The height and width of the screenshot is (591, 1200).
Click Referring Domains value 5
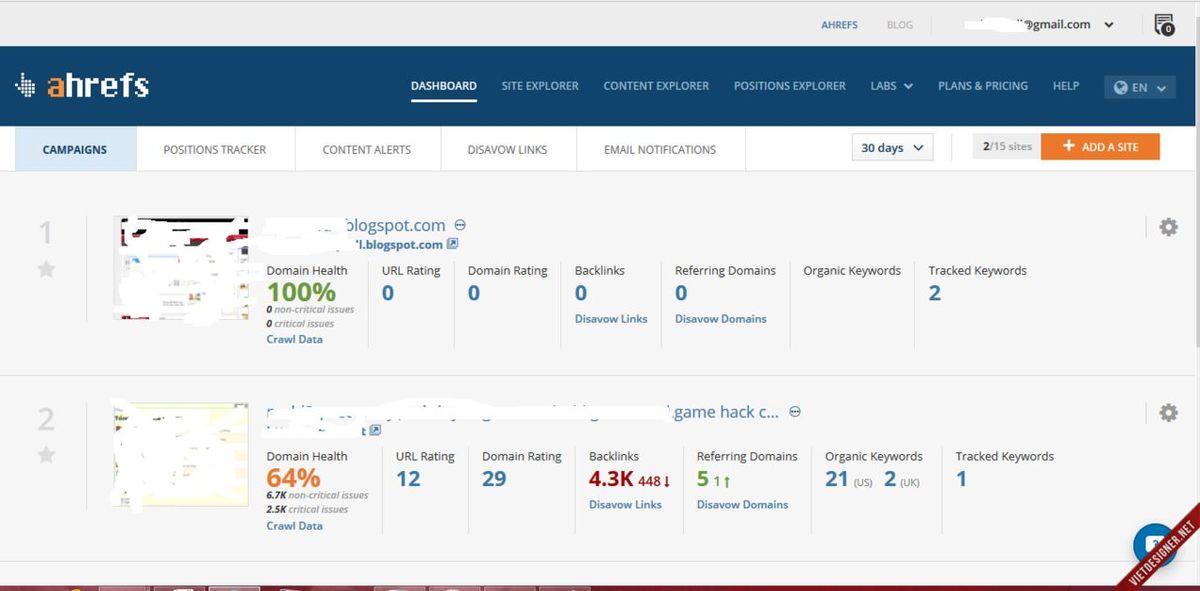703,479
